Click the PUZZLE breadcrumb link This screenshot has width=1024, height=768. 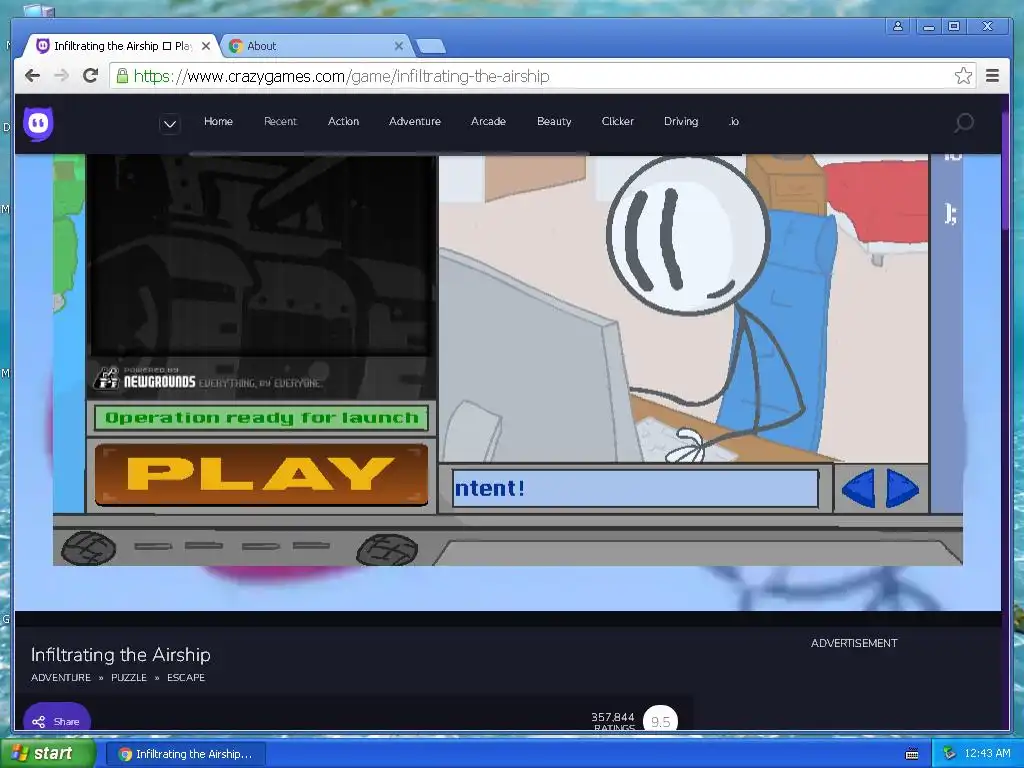point(129,678)
